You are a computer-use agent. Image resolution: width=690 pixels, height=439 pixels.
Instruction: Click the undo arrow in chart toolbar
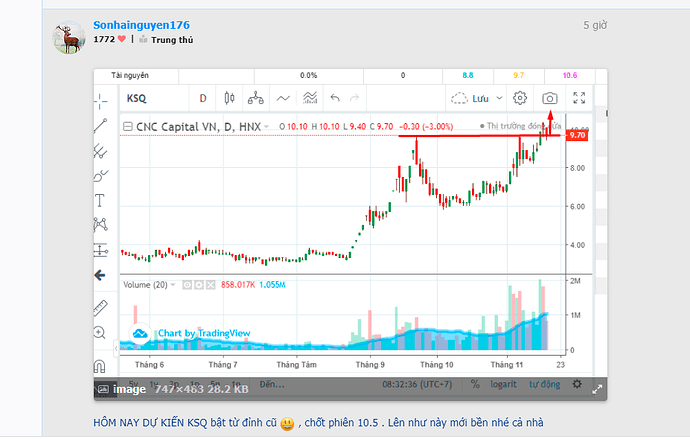coord(335,98)
